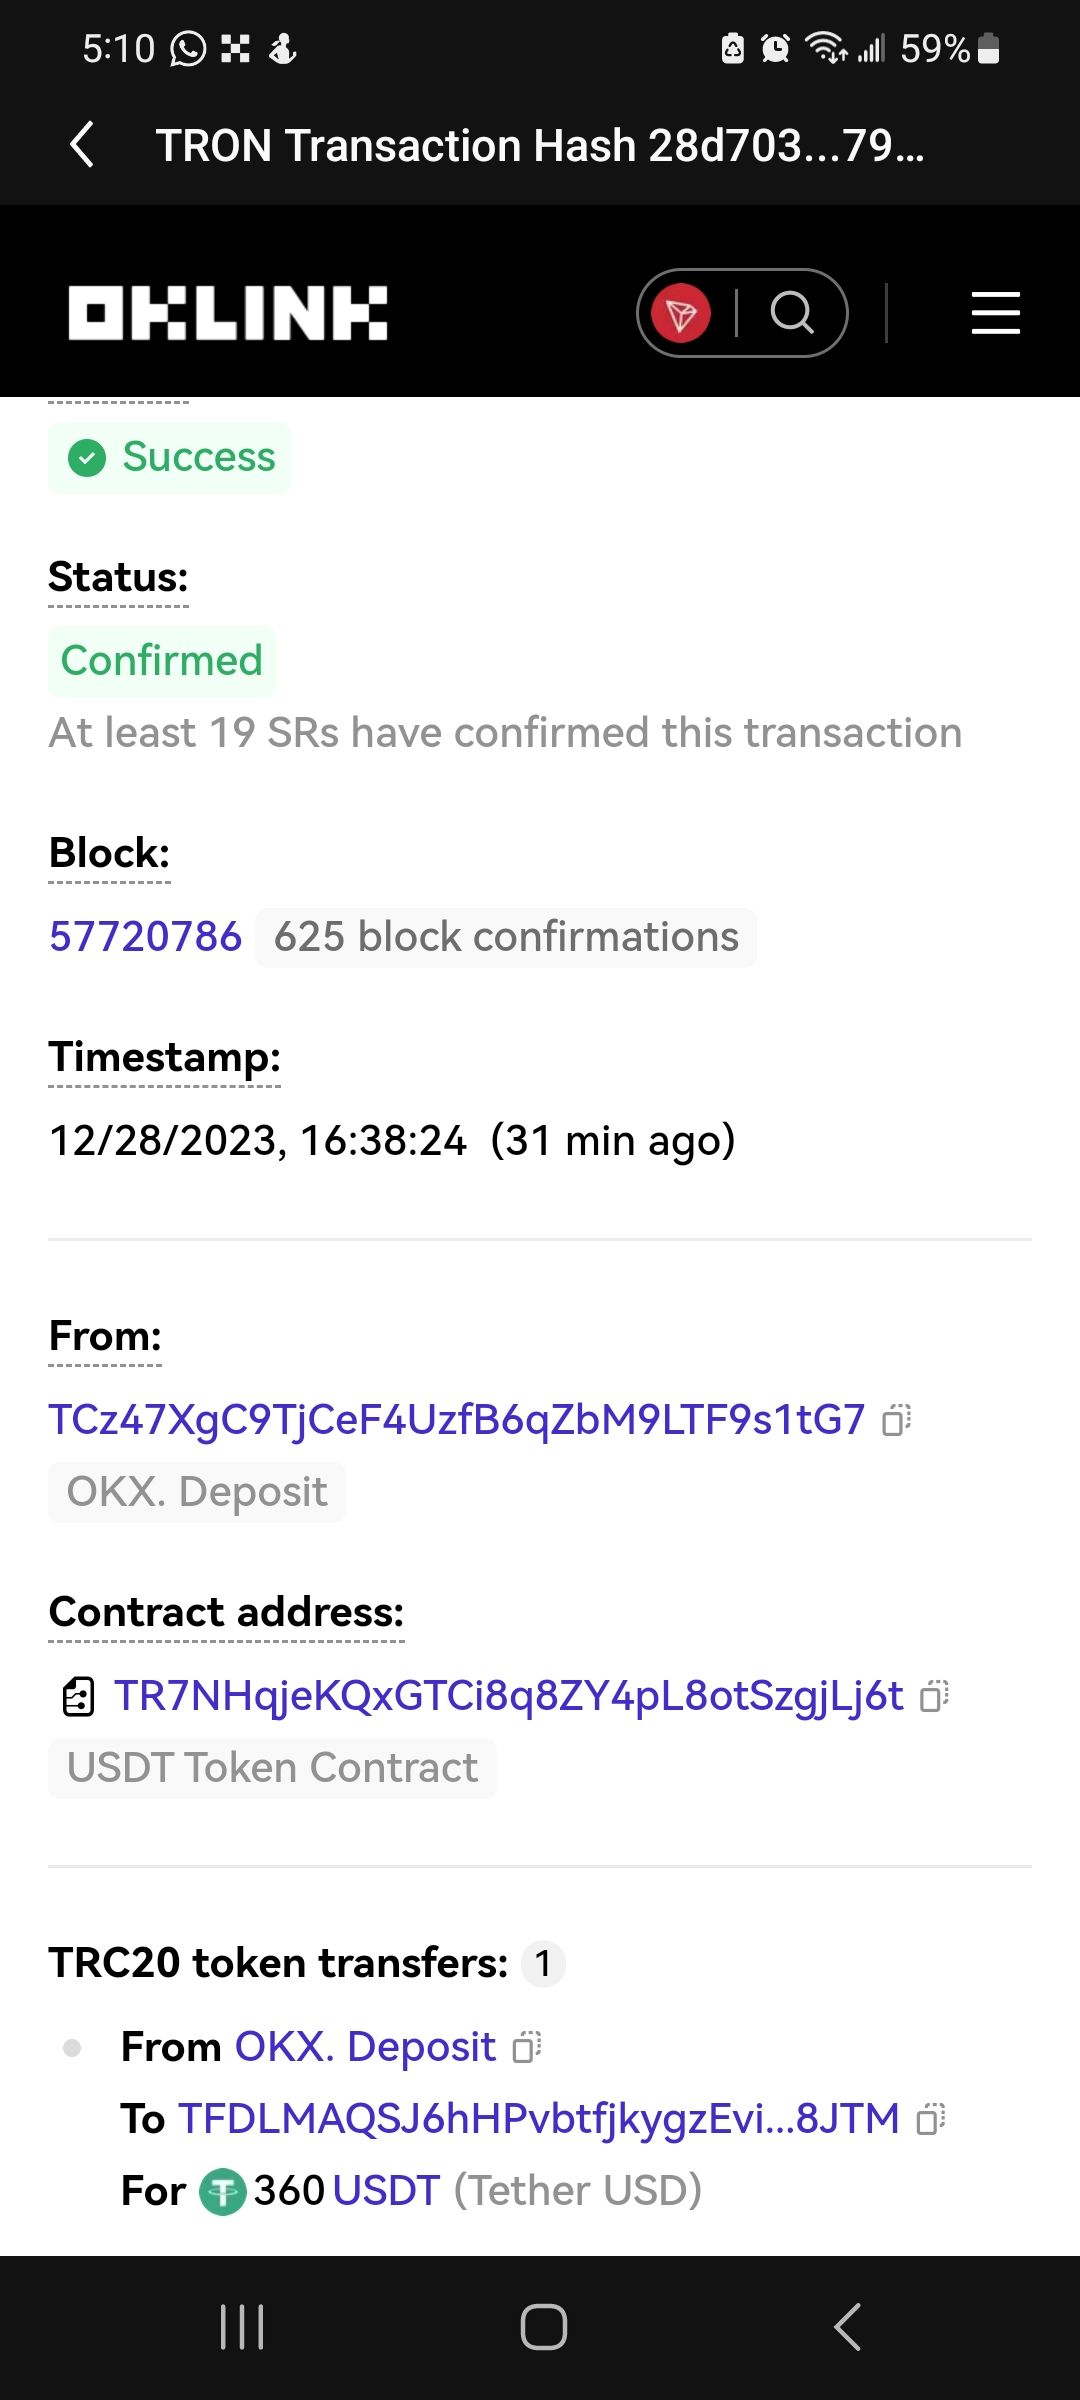The image size is (1080, 2400).
Task: Copy the USDT contract address
Action: tap(934, 1696)
